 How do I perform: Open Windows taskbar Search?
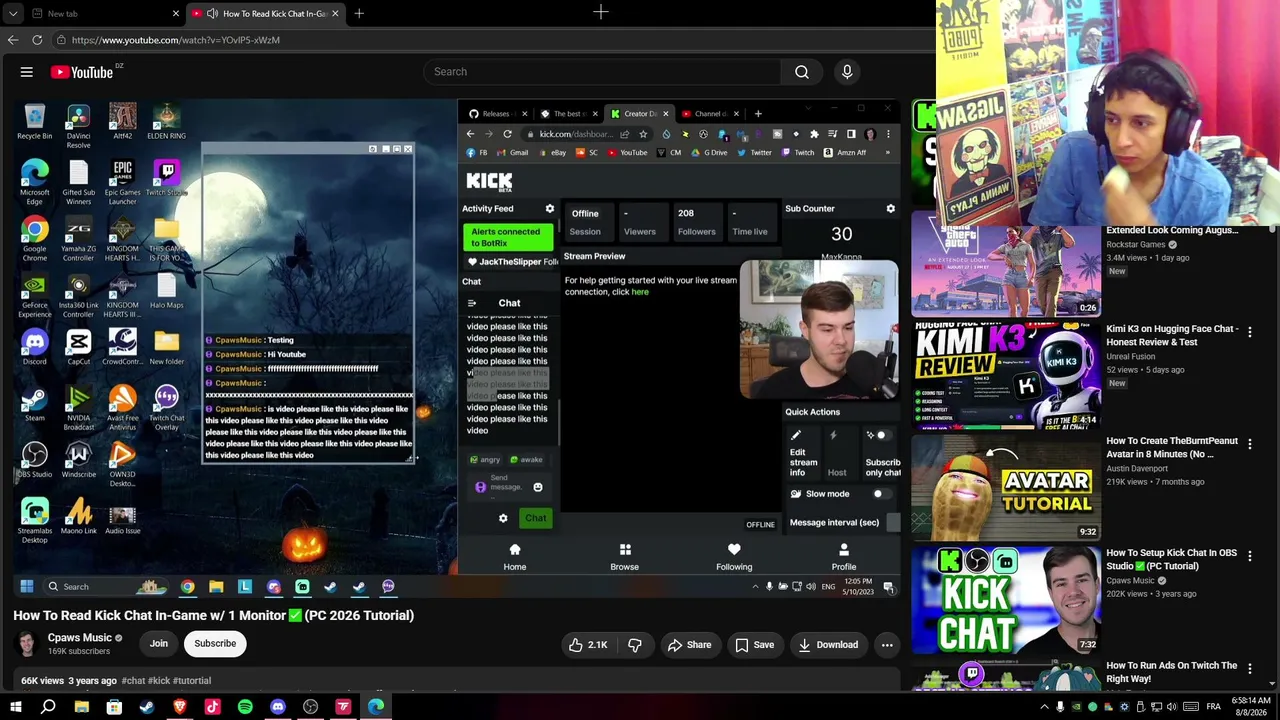48,707
